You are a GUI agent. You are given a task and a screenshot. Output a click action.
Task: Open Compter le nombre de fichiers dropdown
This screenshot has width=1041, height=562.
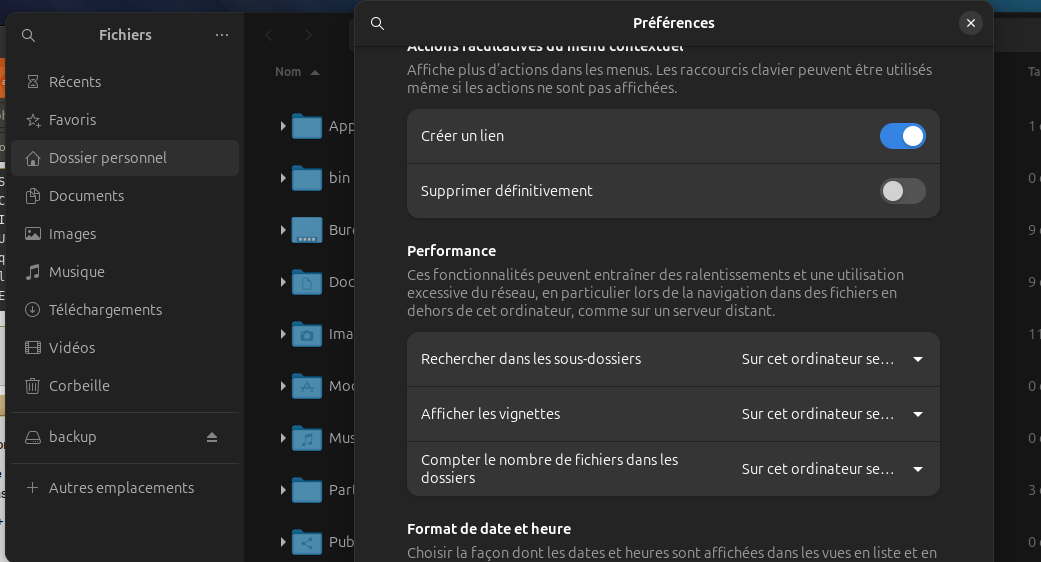pos(833,469)
